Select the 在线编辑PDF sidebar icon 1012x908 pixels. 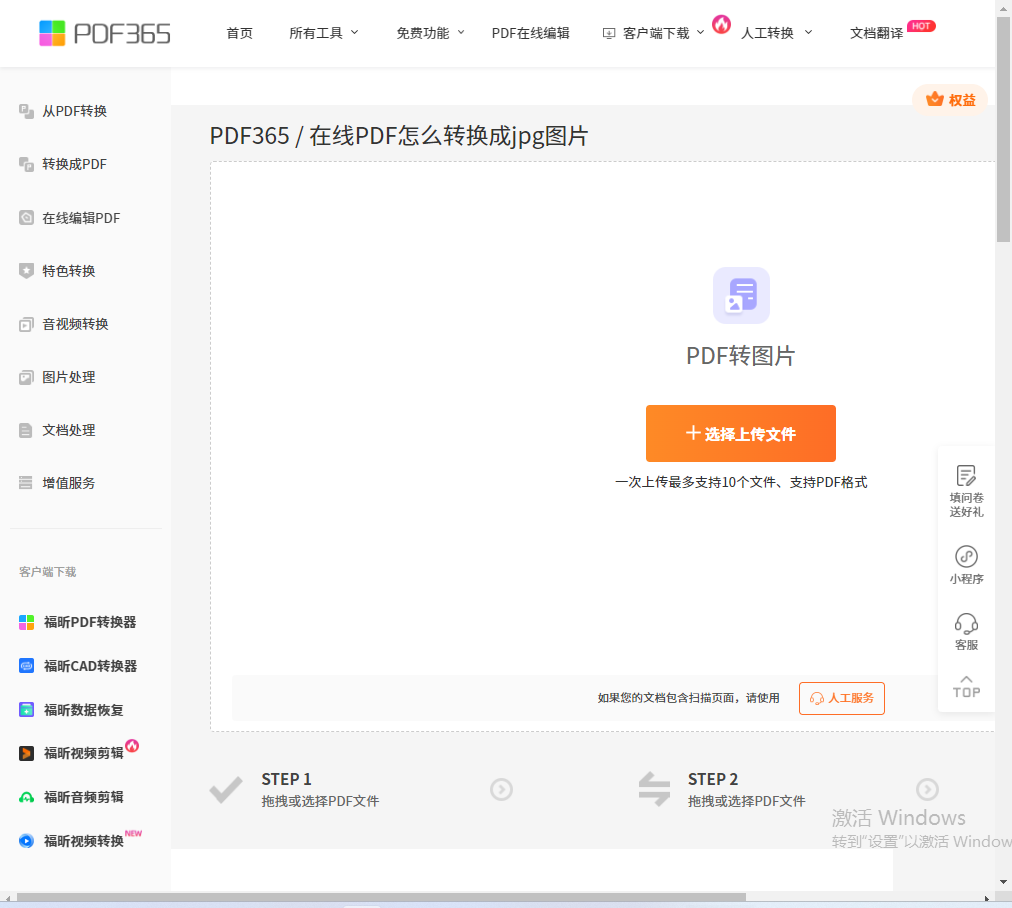[26, 217]
